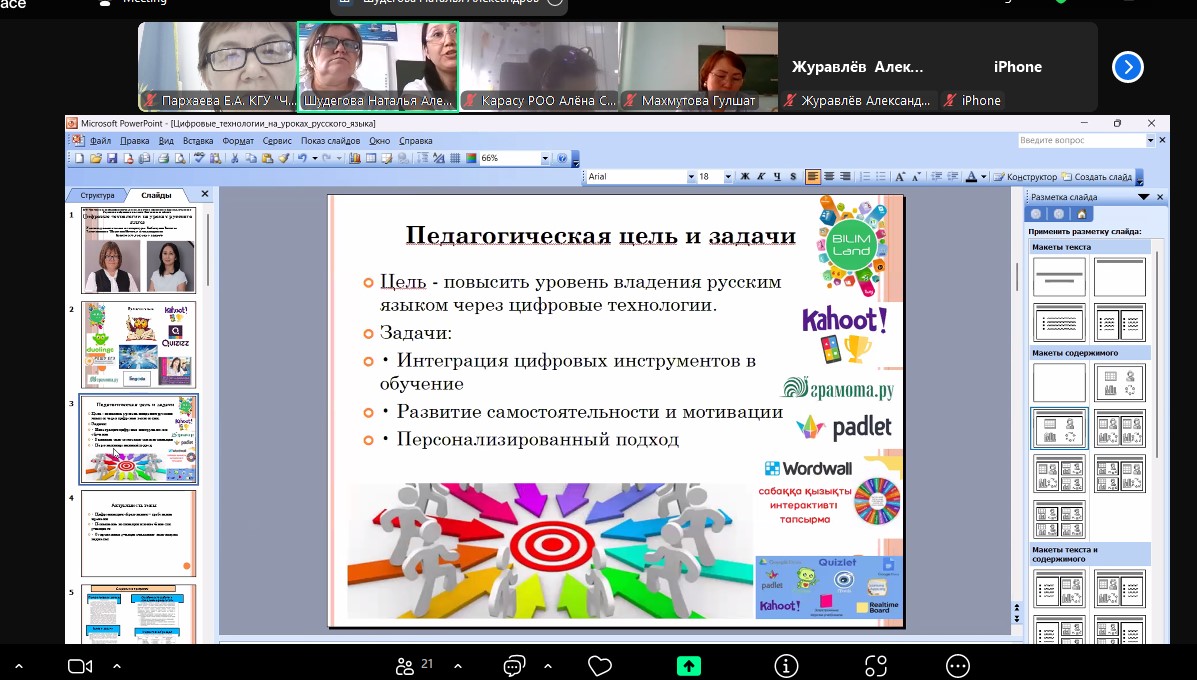Toggle italic formatting (К)

tap(760, 177)
